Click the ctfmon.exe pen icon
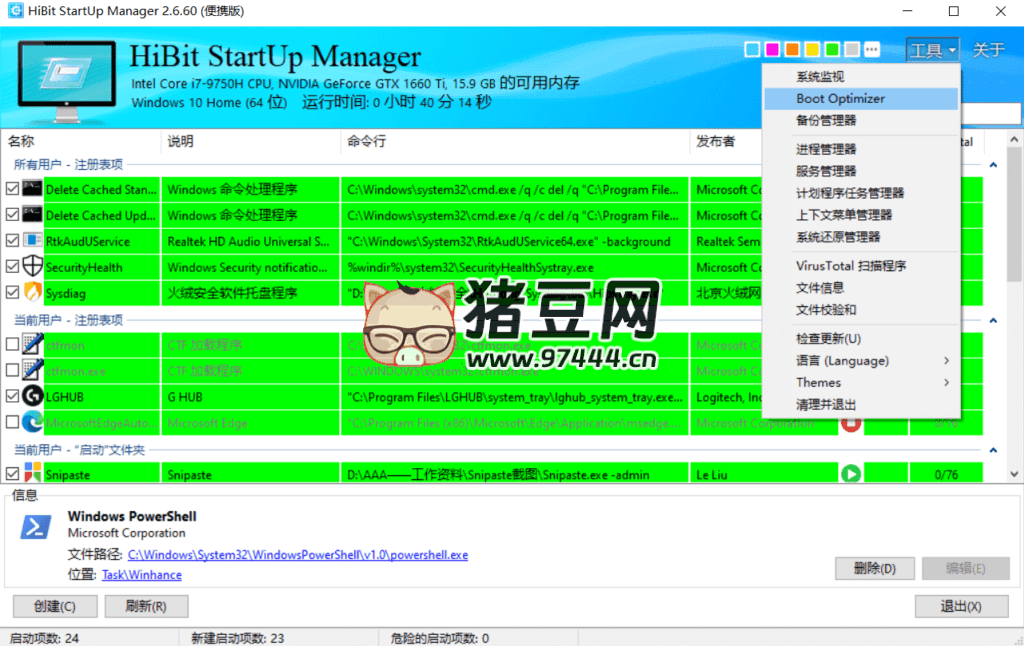The image size is (1024, 646). pyautogui.click(x=32, y=370)
